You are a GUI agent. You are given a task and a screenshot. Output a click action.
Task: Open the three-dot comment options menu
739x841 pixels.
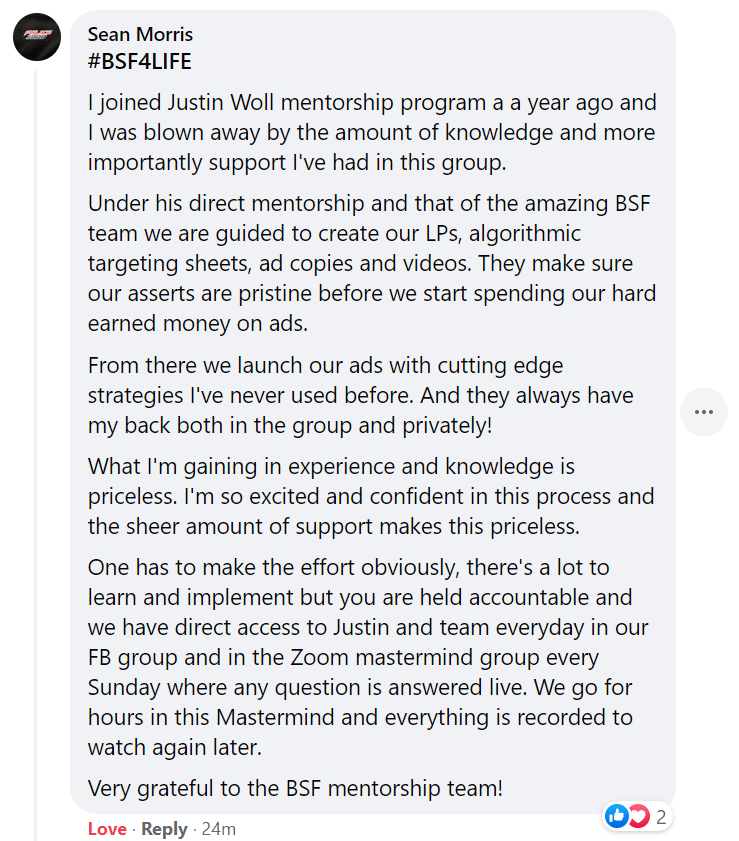(704, 412)
